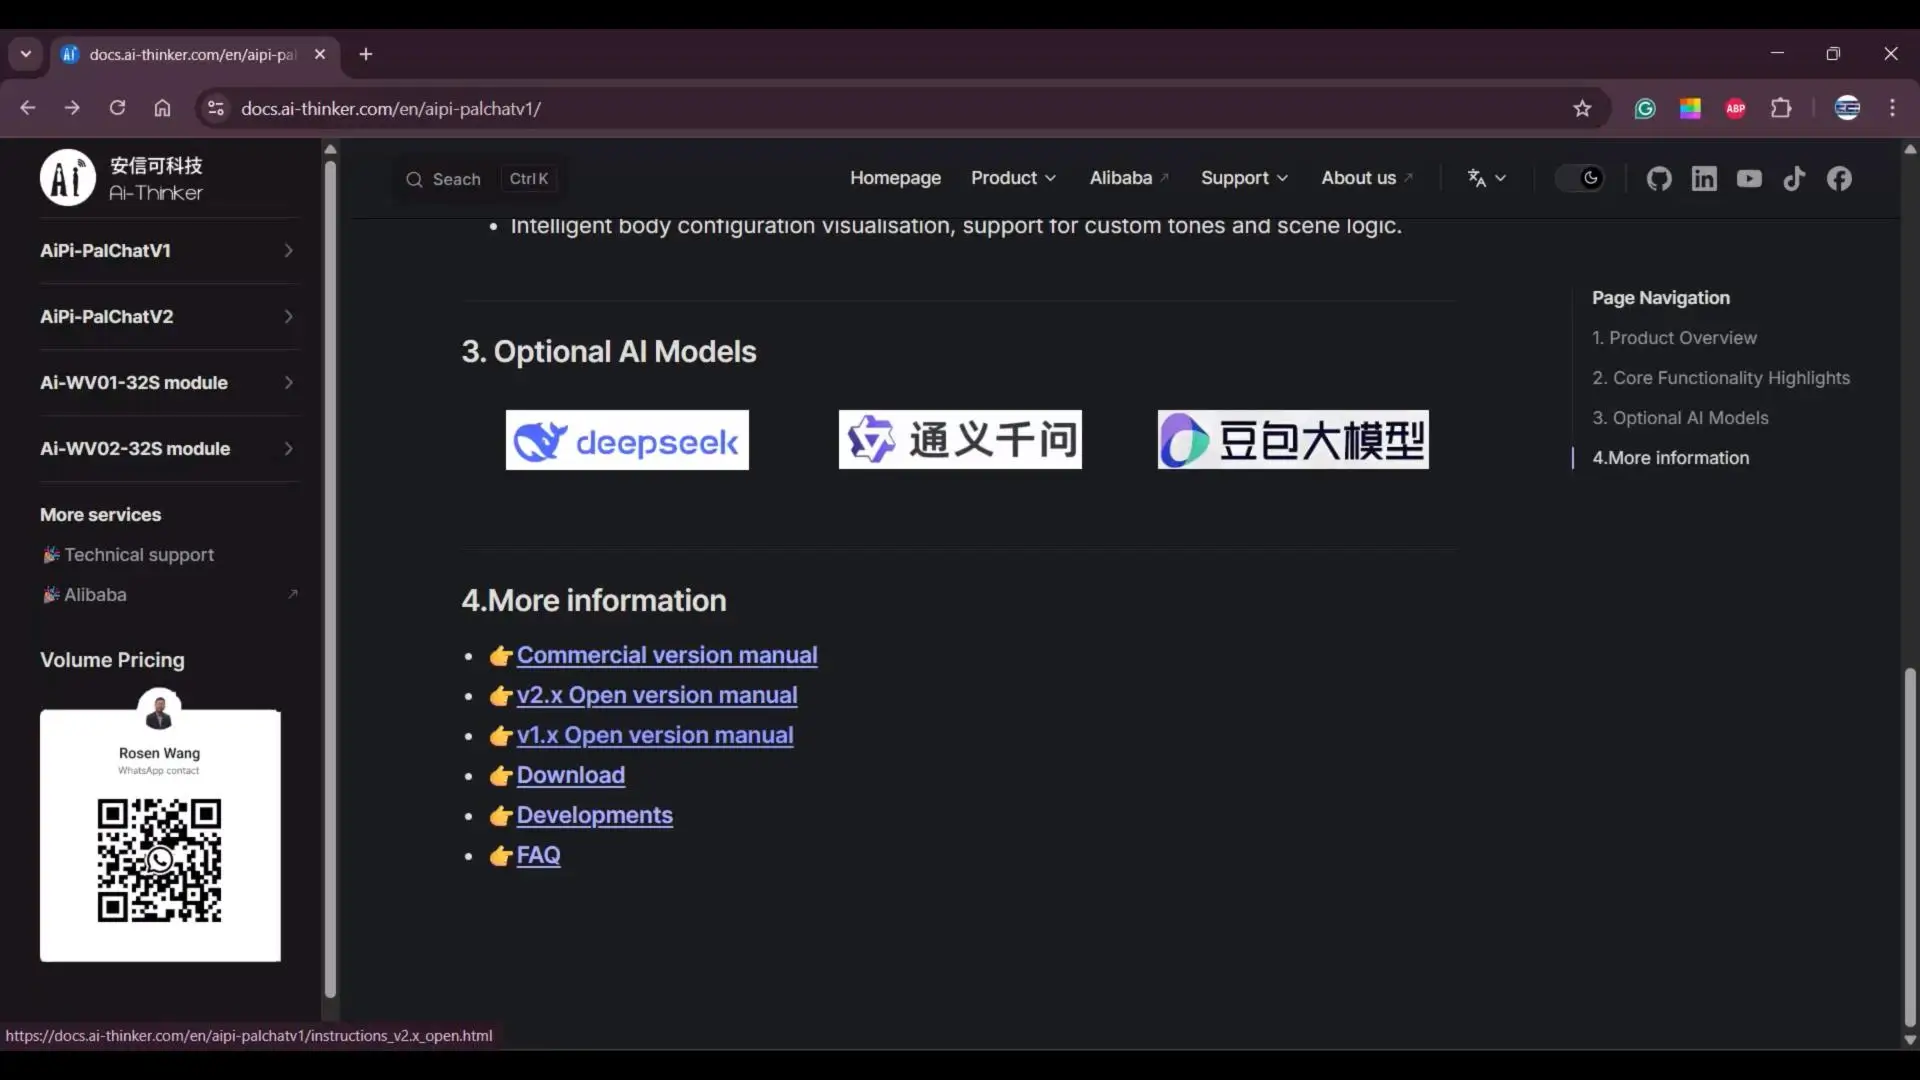Image resolution: width=1920 pixels, height=1080 pixels.
Task: Click the Doubao model logo image
Action: [x=1293, y=440]
